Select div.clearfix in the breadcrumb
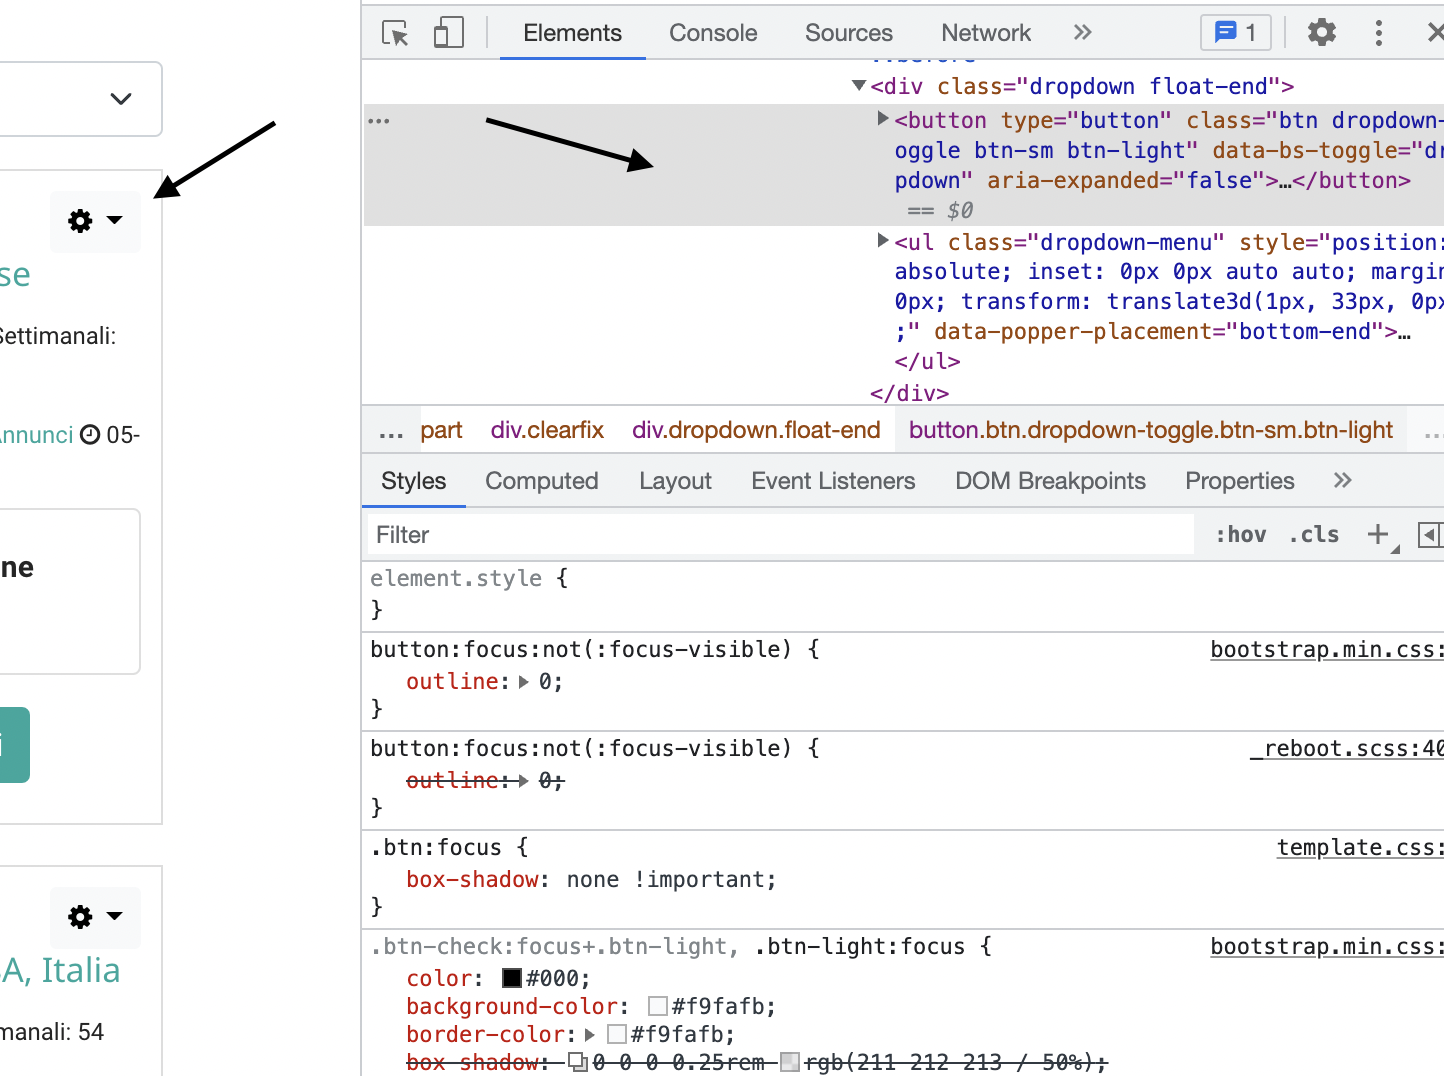 (x=547, y=430)
